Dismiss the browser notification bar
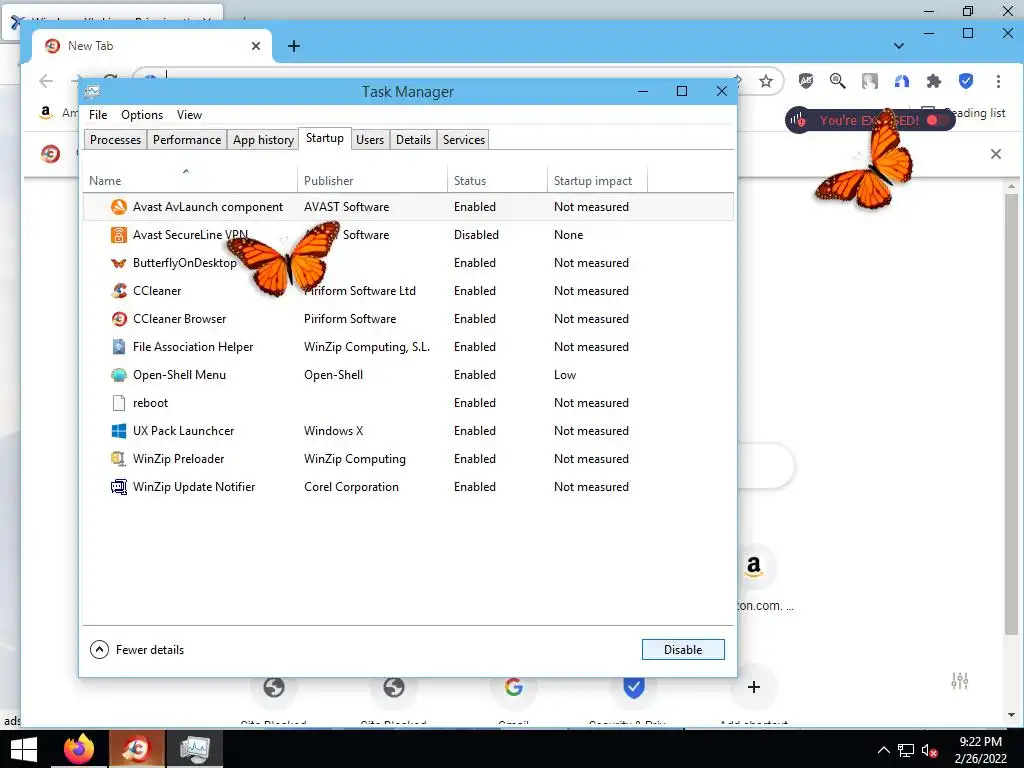This screenshot has height=768, width=1024. [x=996, y=154]
